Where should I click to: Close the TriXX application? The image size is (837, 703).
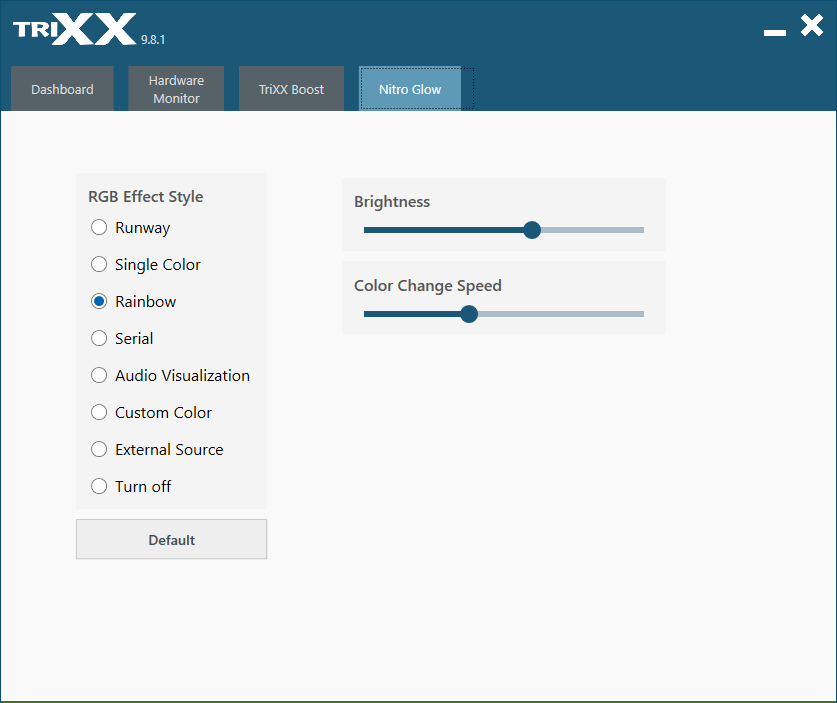coord(812,26)
